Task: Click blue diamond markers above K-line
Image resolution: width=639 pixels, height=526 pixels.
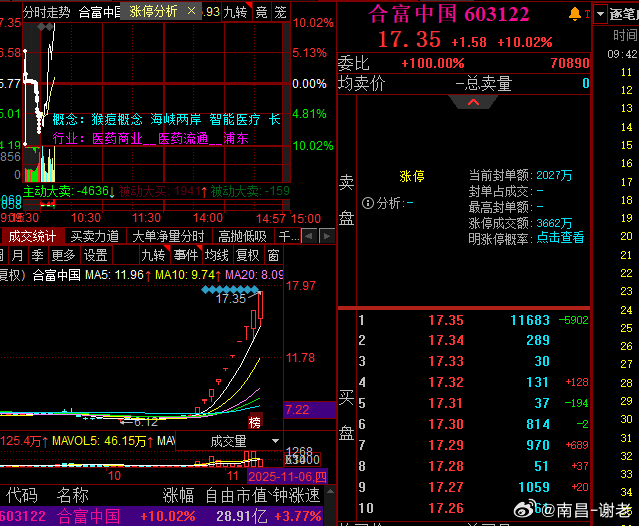Action: (231, 290)
